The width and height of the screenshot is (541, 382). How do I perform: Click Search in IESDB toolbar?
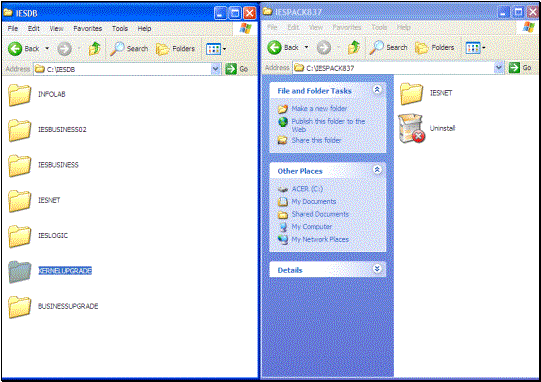click(129, 49)
